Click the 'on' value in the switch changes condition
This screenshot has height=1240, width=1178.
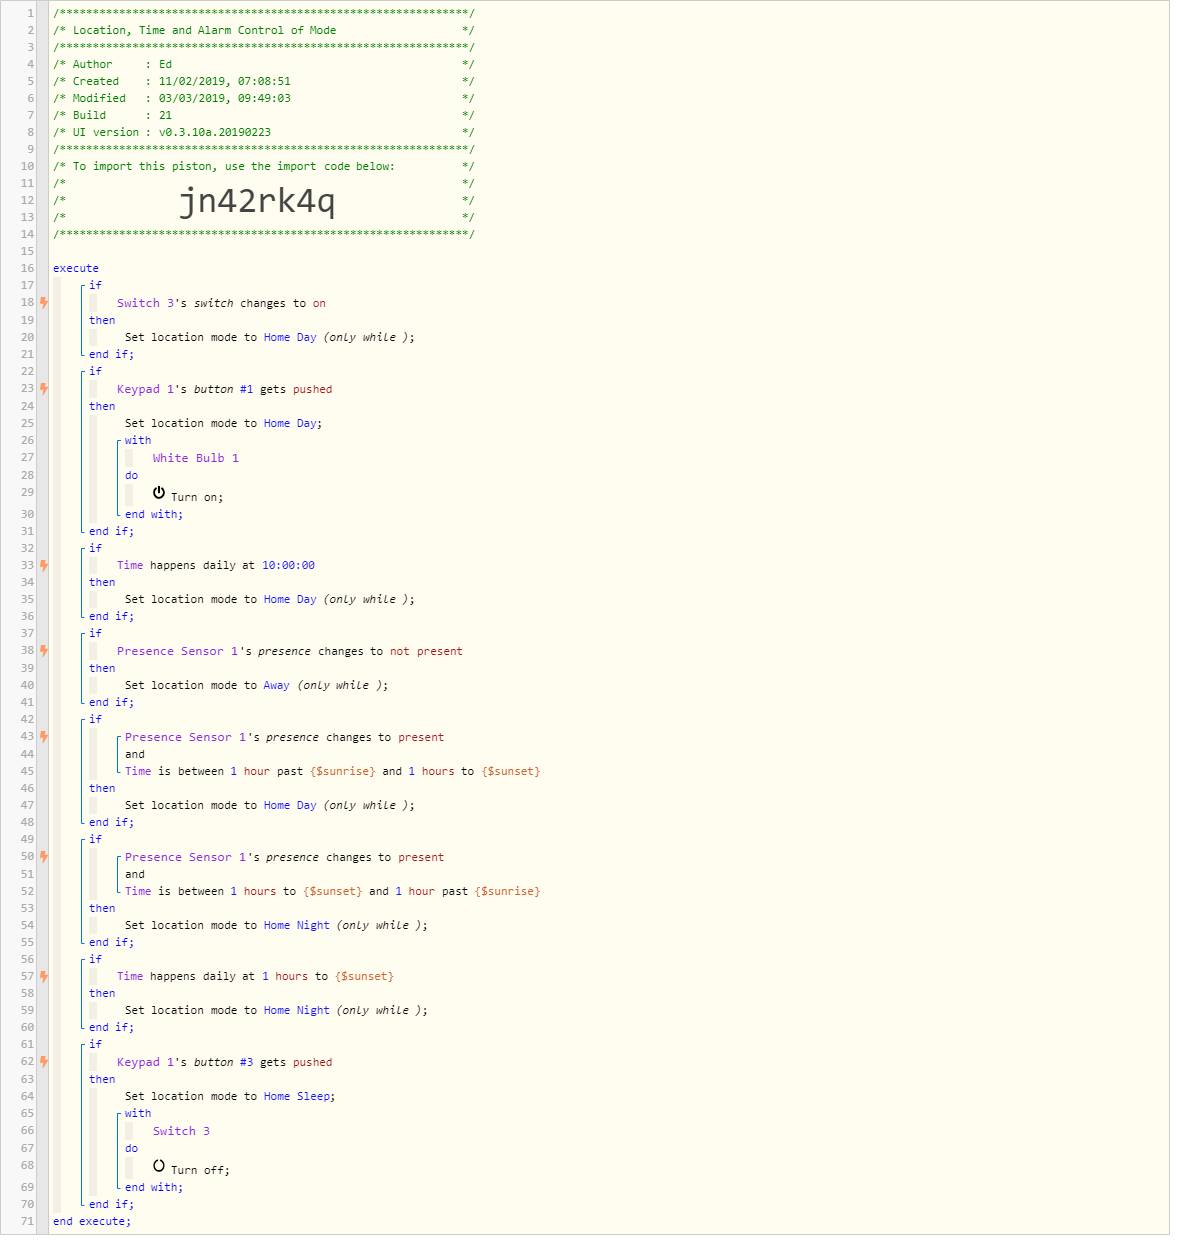(319, 303)
